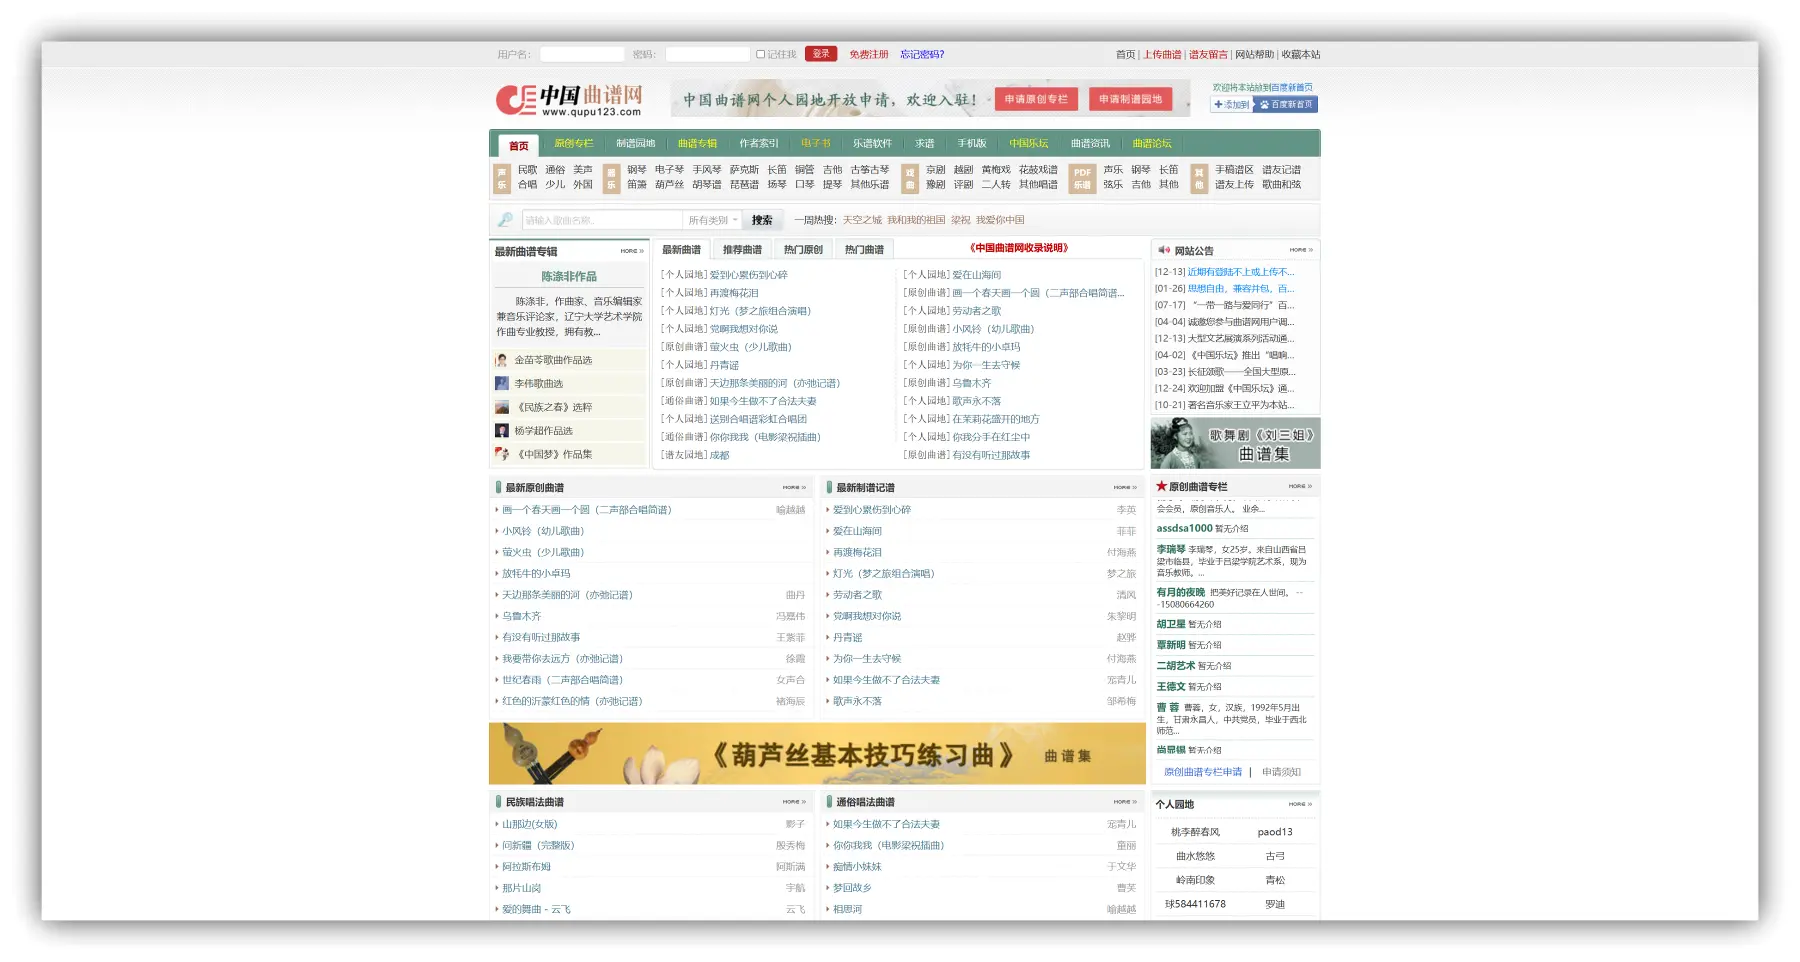
Task: Open the 陈涤非作品 album heading
Action: [569, 277]
